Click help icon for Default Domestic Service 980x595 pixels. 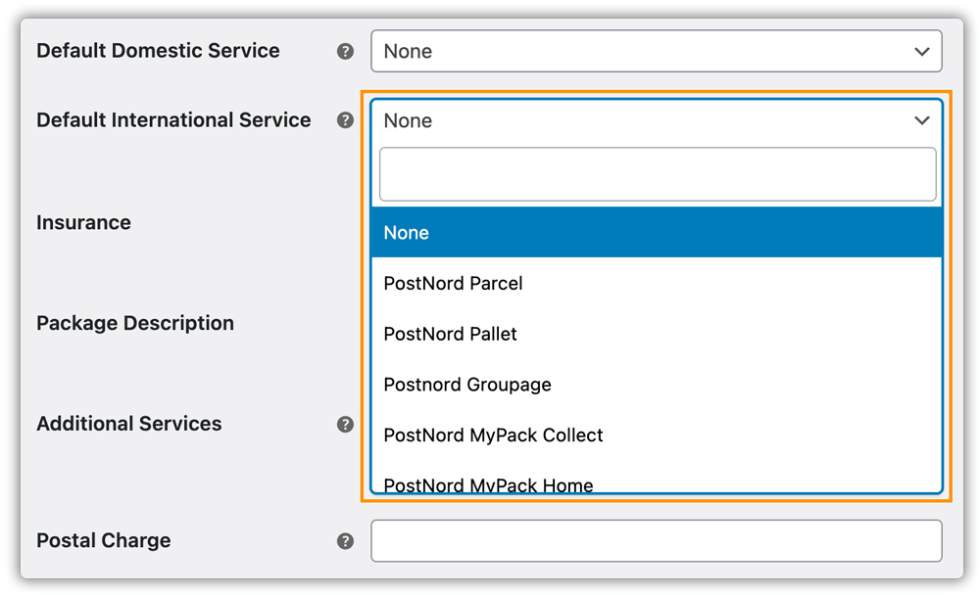pyautogui.click(x=345, y=51)
